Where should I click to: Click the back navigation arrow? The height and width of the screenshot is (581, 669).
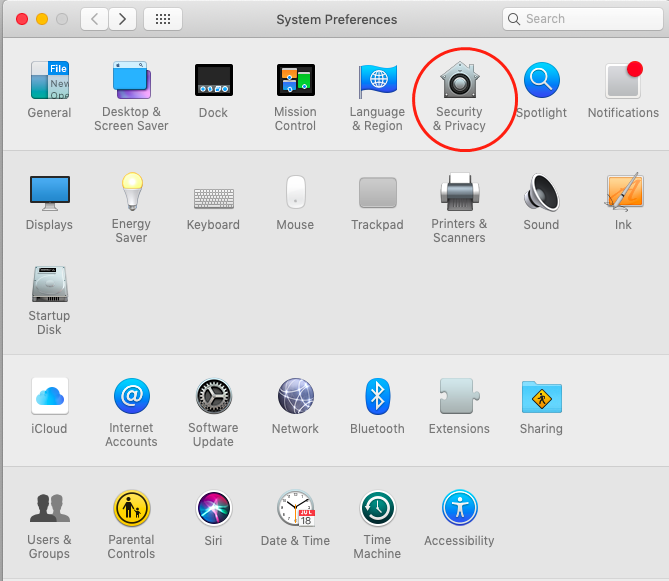coord(94,19)
